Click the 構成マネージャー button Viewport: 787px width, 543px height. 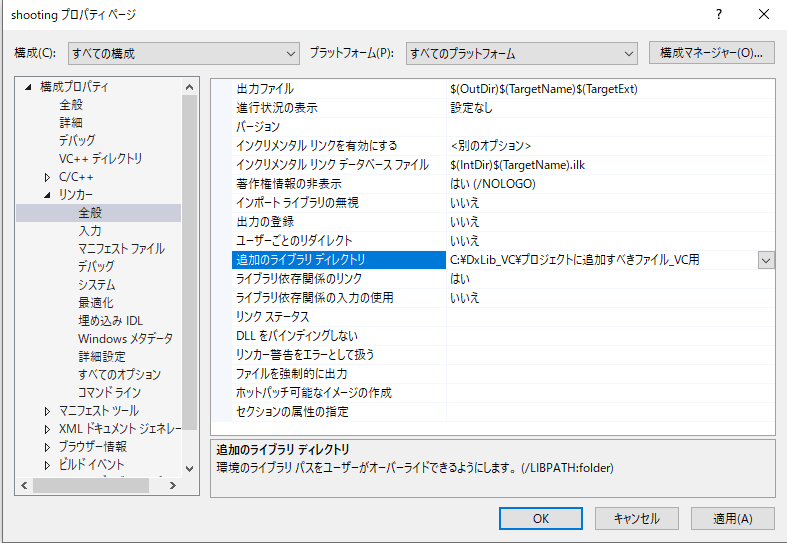pyautogui.click(x=711, y=53)
